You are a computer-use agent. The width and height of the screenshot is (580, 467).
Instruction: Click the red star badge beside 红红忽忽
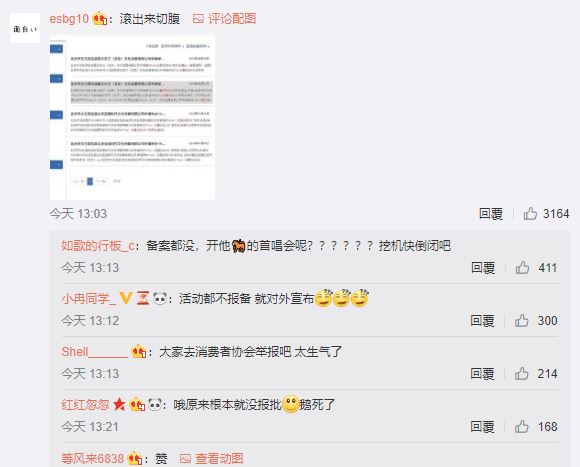point(119,405)
